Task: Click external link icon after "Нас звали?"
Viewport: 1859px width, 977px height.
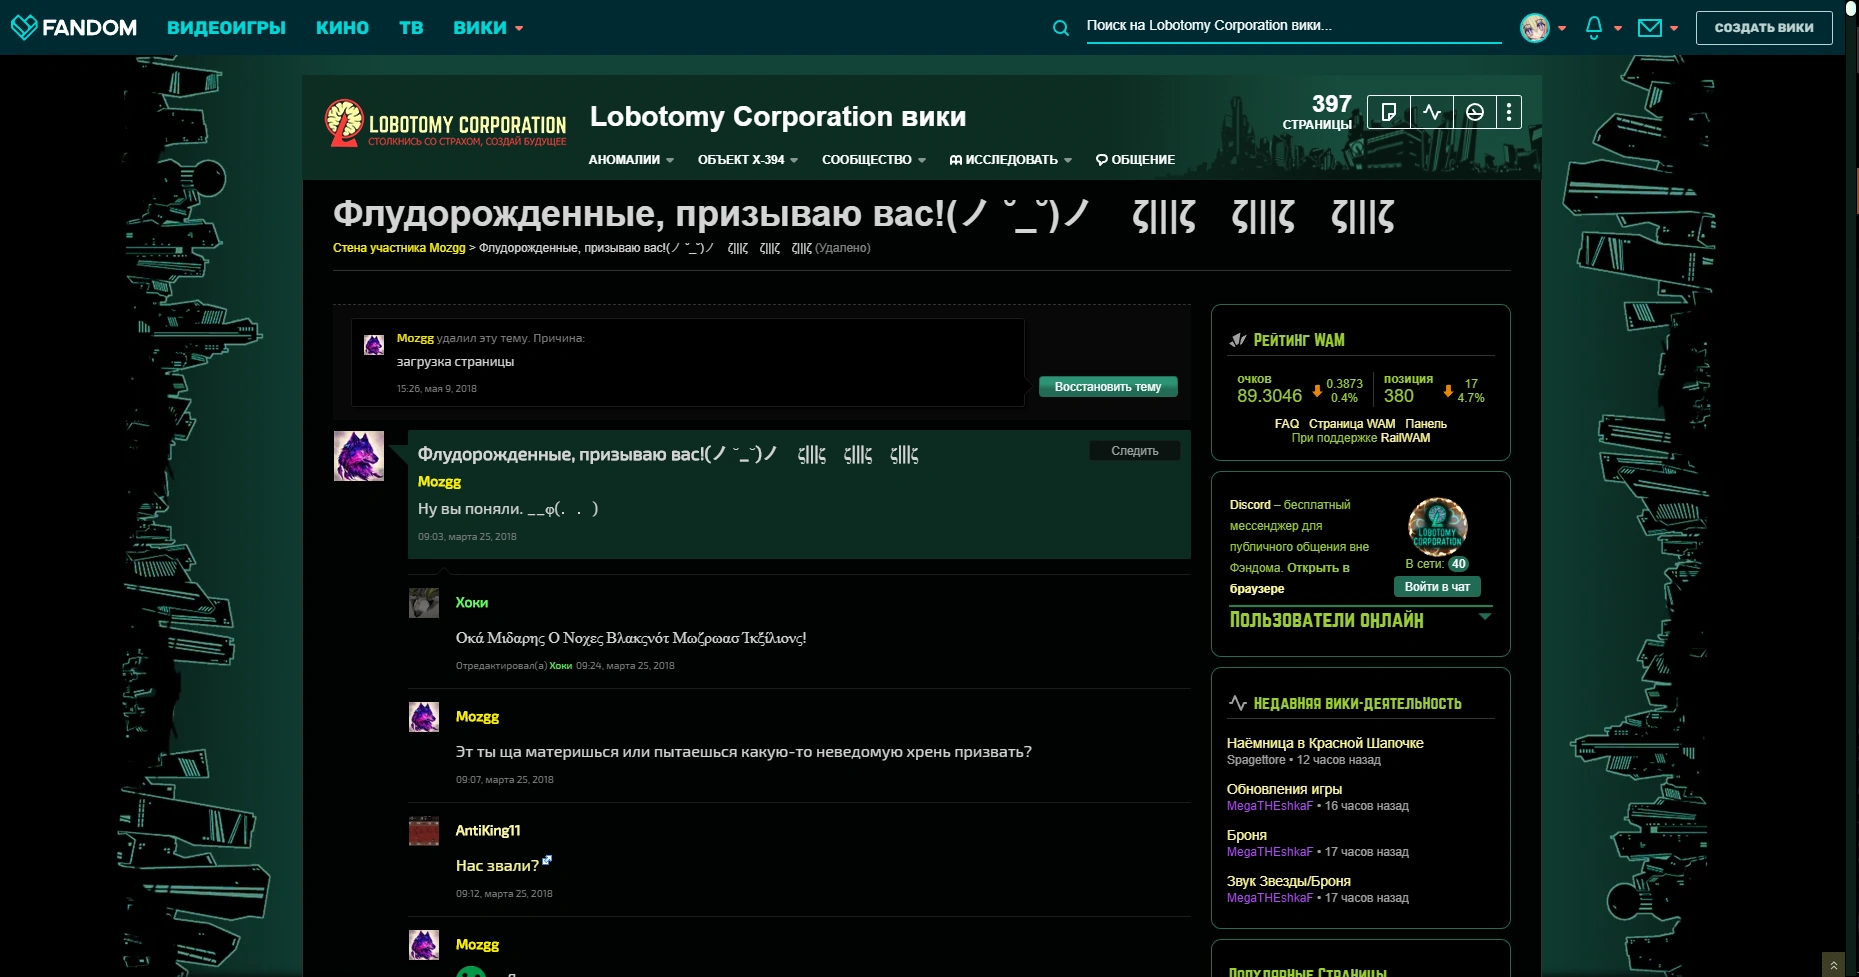Action: pos(547,860)
